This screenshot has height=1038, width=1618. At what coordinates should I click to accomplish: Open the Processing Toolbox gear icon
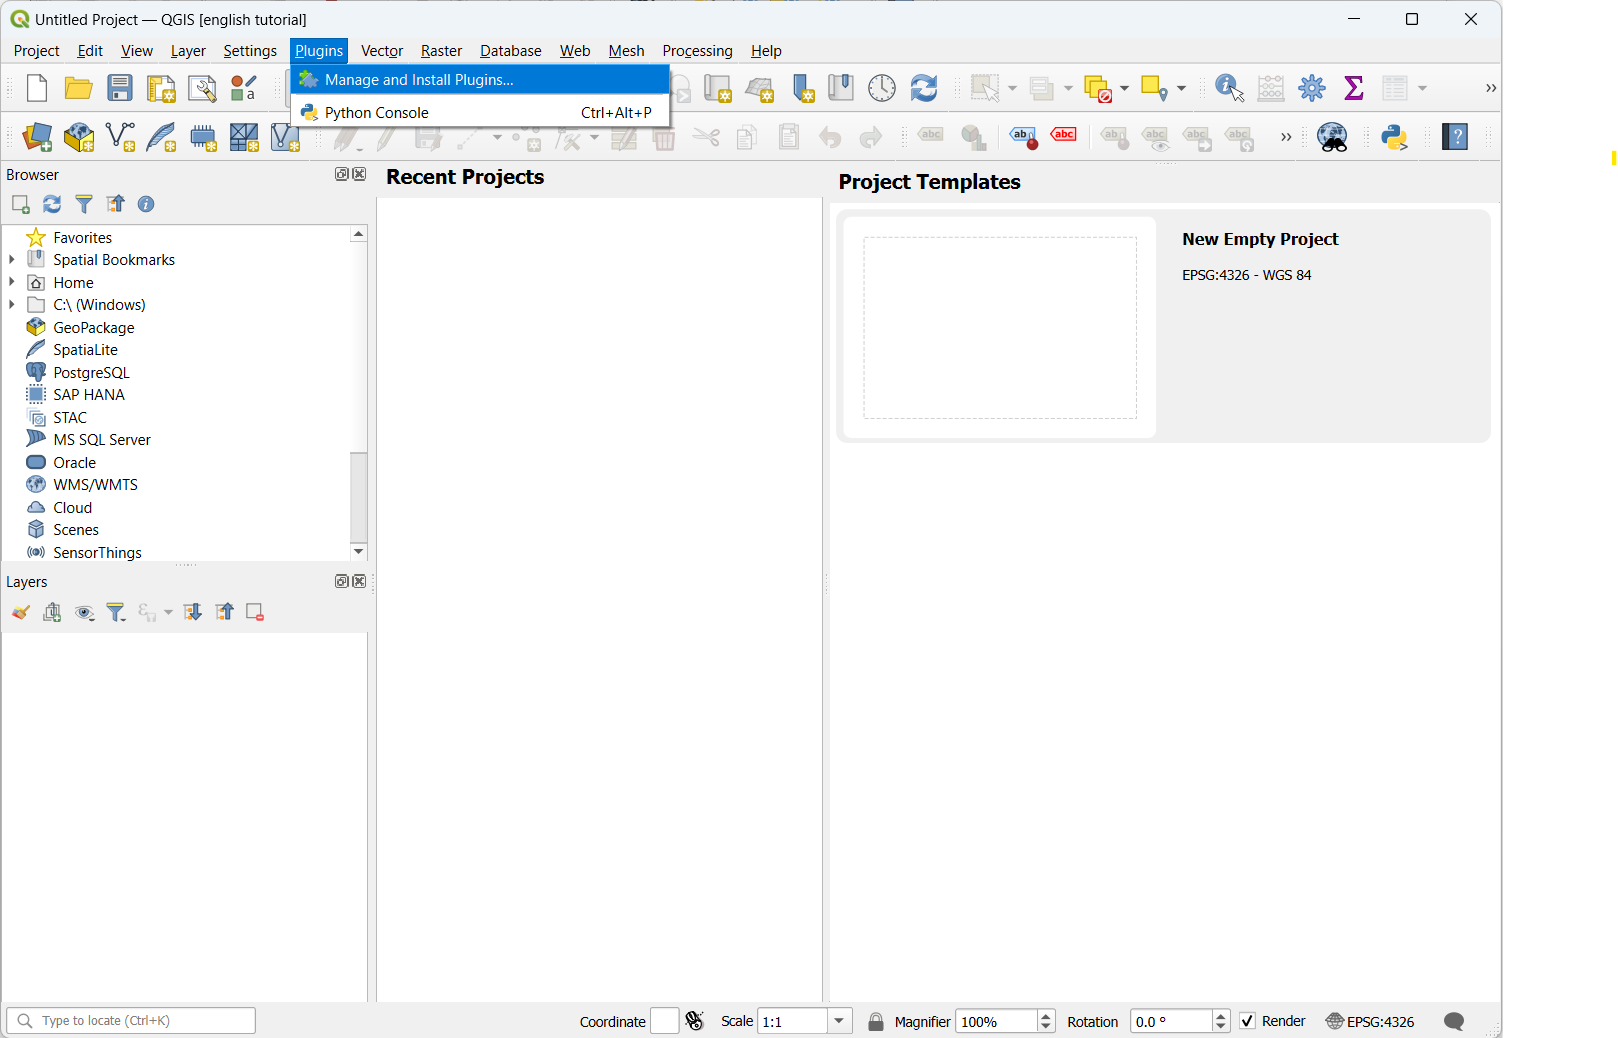1312,88
